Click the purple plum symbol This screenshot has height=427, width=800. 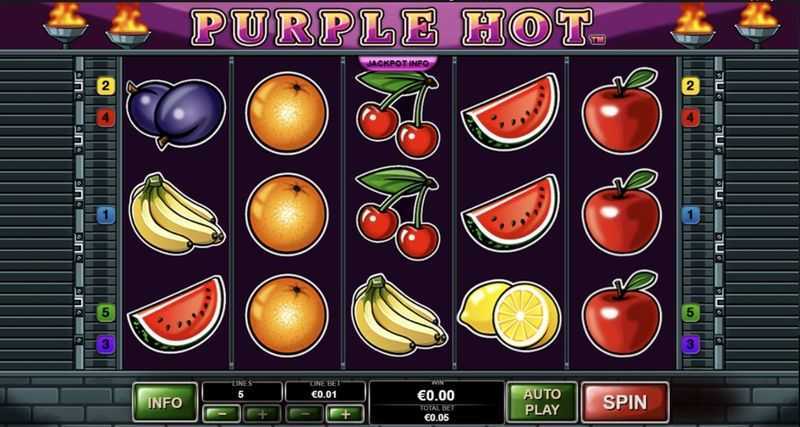pyautogui.click(x=176, y=113)
